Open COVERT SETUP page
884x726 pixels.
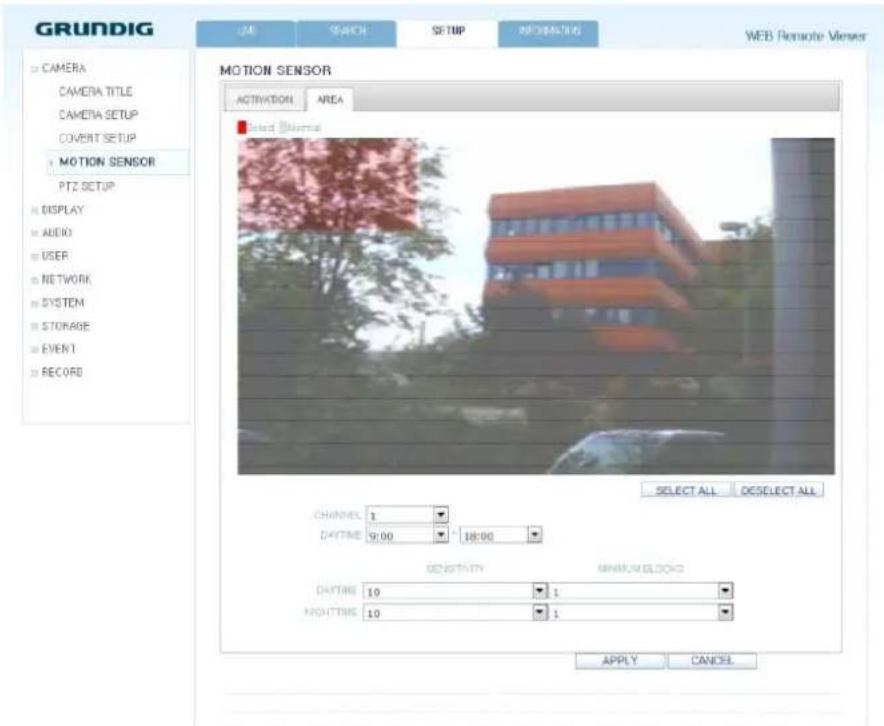[x=98, y=138]
